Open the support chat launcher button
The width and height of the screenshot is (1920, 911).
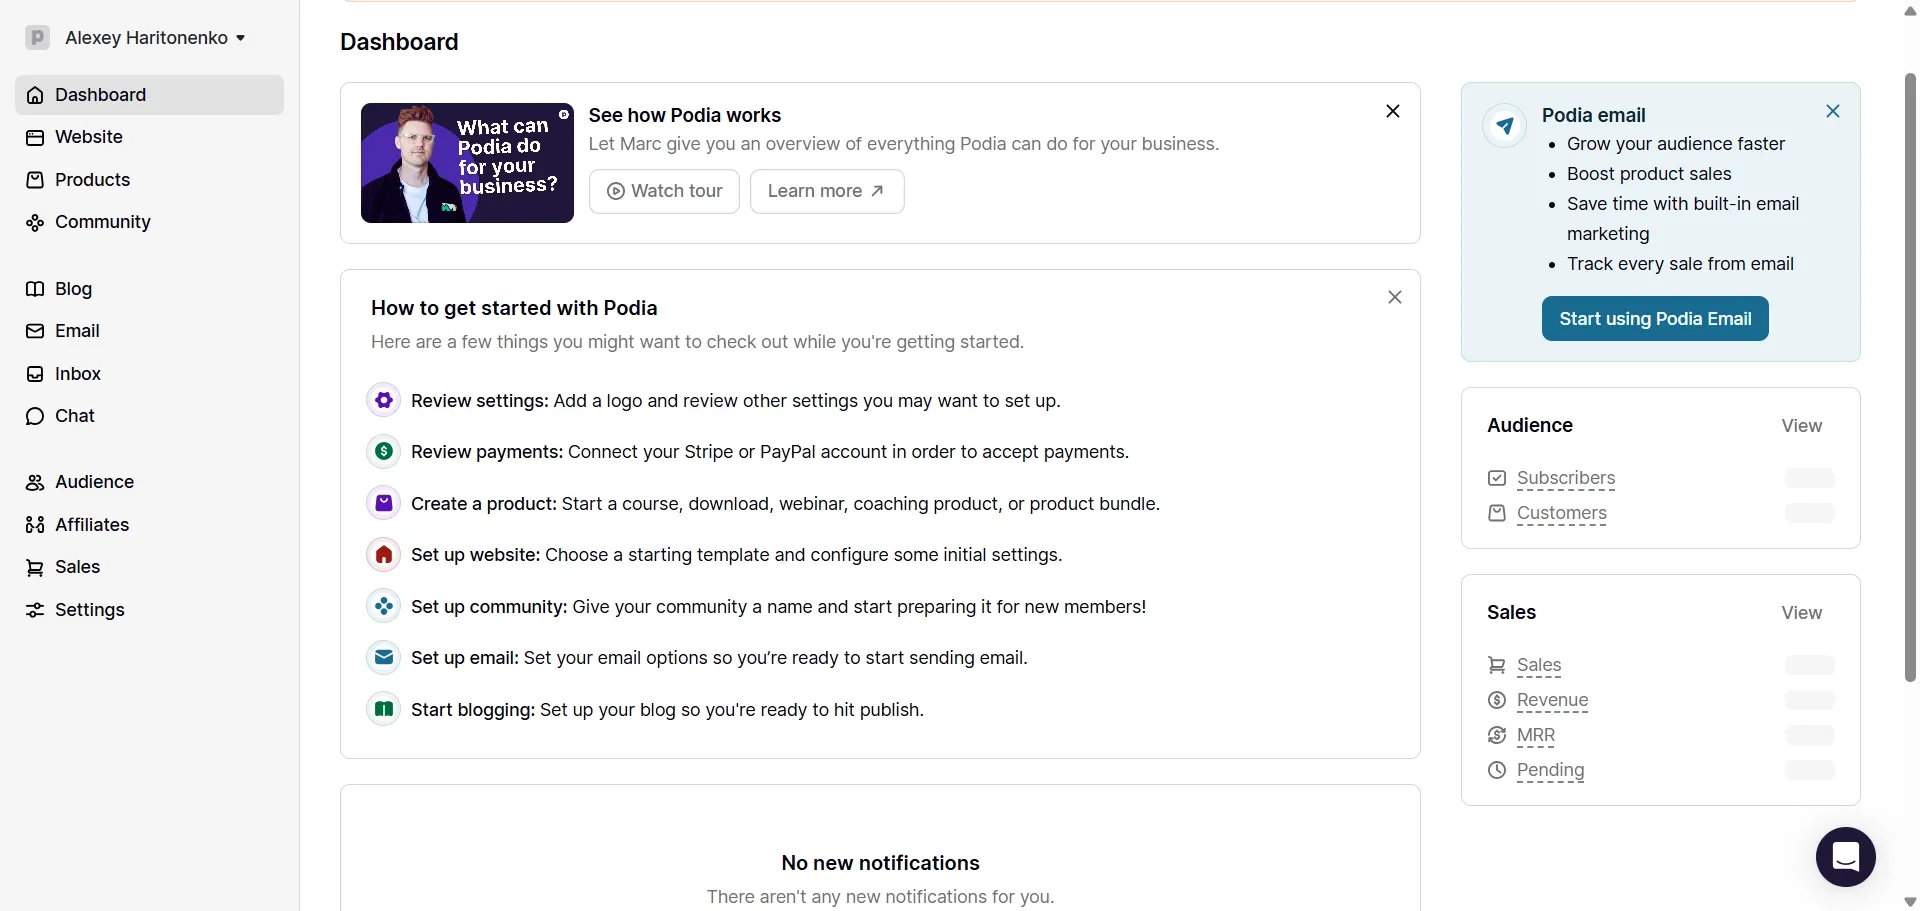(x=1846, y=857)
